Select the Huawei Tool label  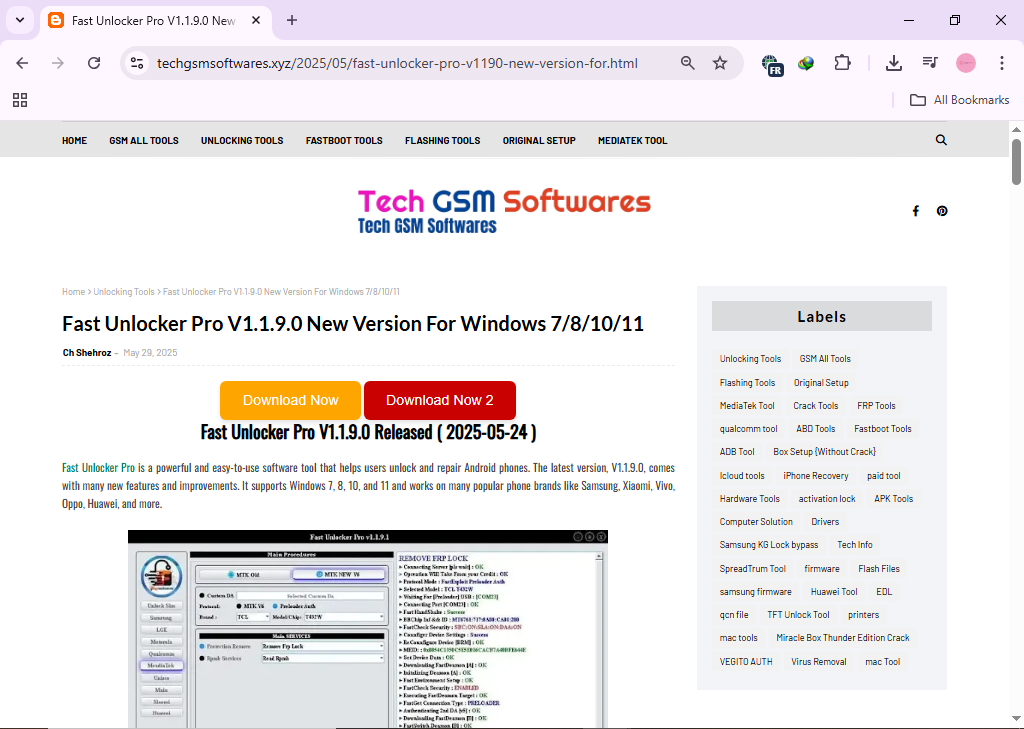(x=834, y=592)
